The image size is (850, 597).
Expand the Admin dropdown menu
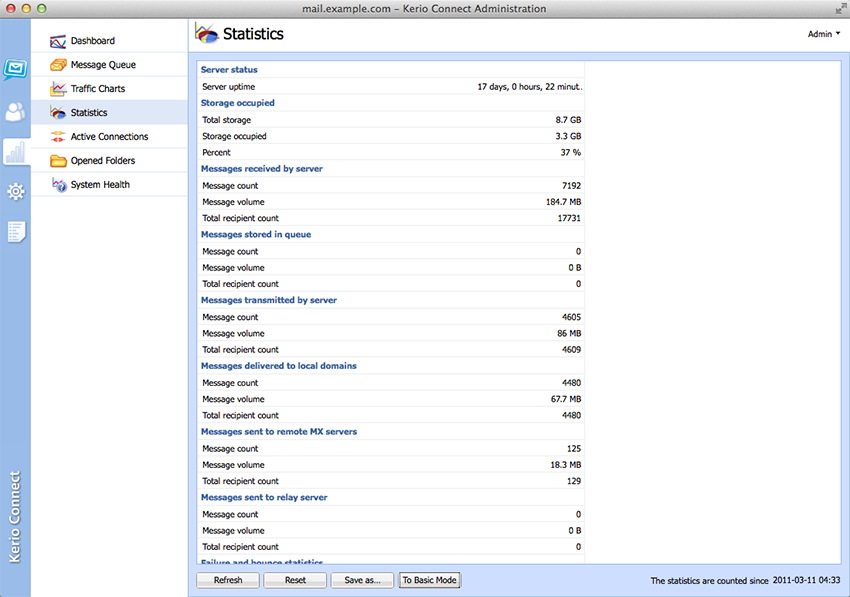coord(824,34)
